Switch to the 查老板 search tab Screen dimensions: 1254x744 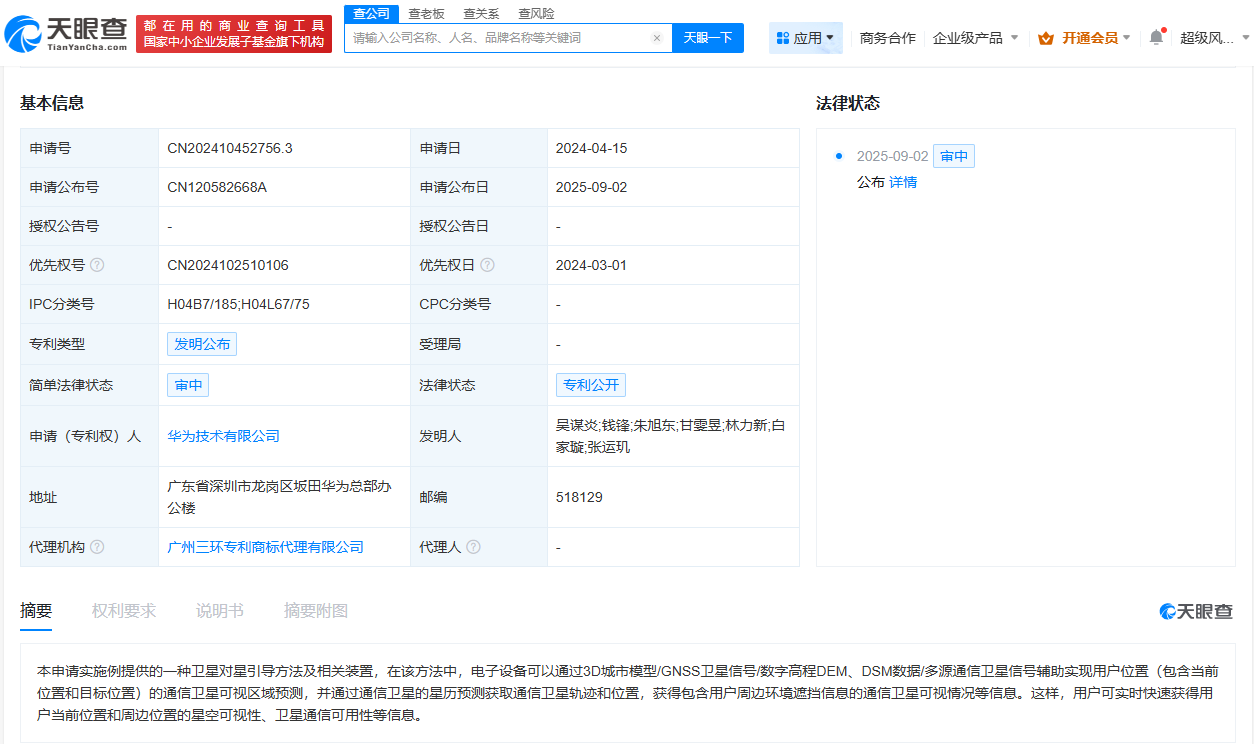point(426,14)
